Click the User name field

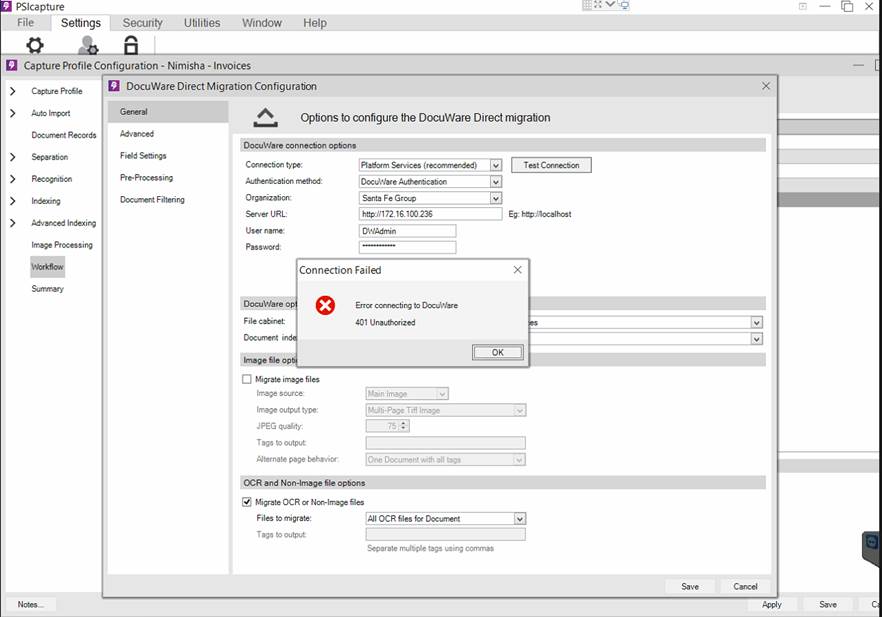click(407, 231)
